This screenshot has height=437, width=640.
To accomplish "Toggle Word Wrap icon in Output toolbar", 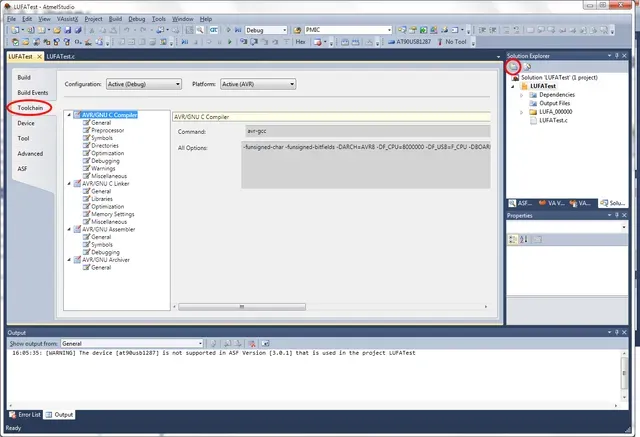I will click(x=265, y=344).
